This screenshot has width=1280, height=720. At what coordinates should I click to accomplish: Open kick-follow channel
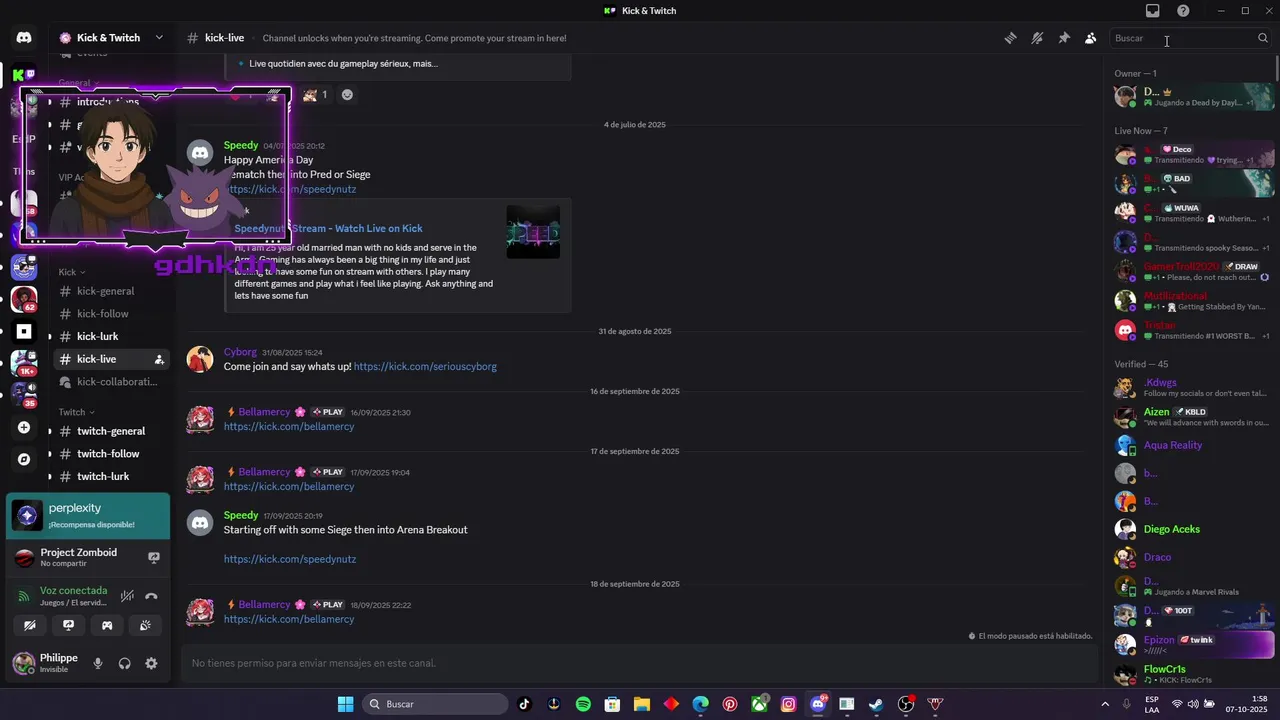coord(110,314)
